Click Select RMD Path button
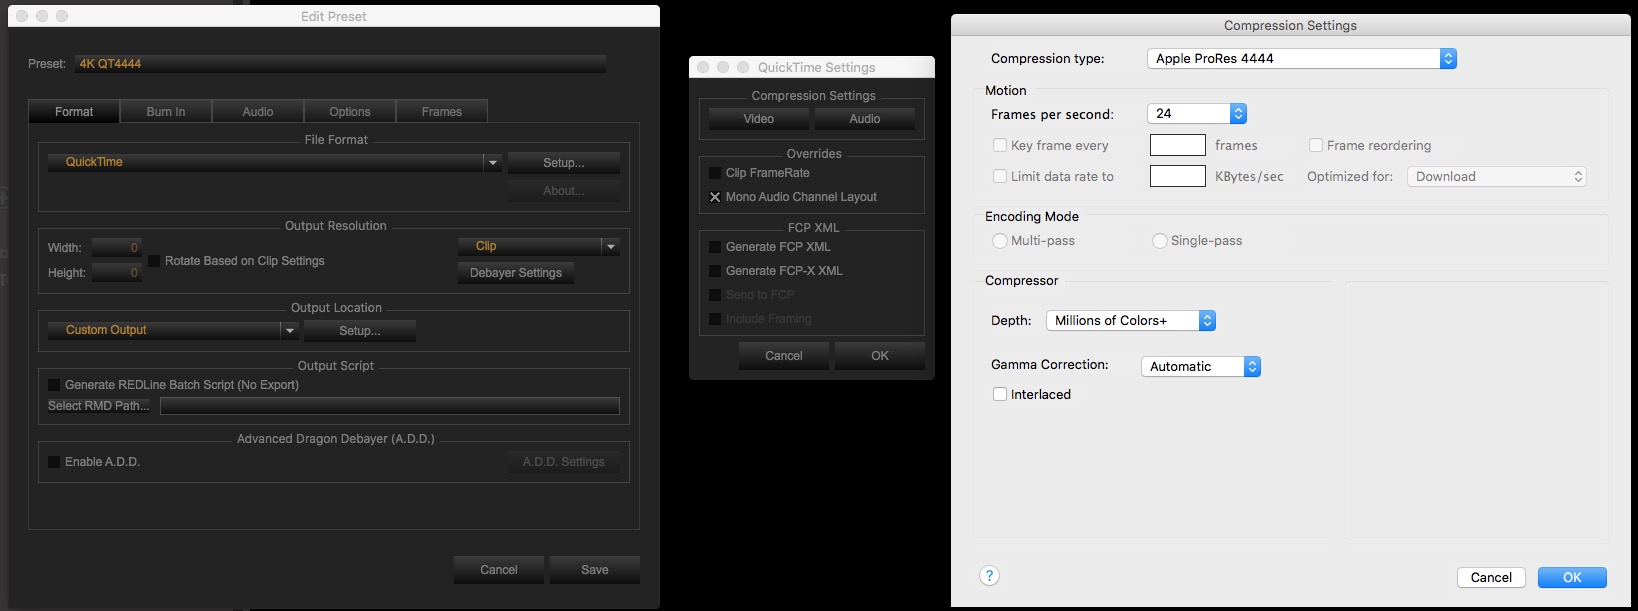Screen dimensions: 1638x611 coord(99,406)
